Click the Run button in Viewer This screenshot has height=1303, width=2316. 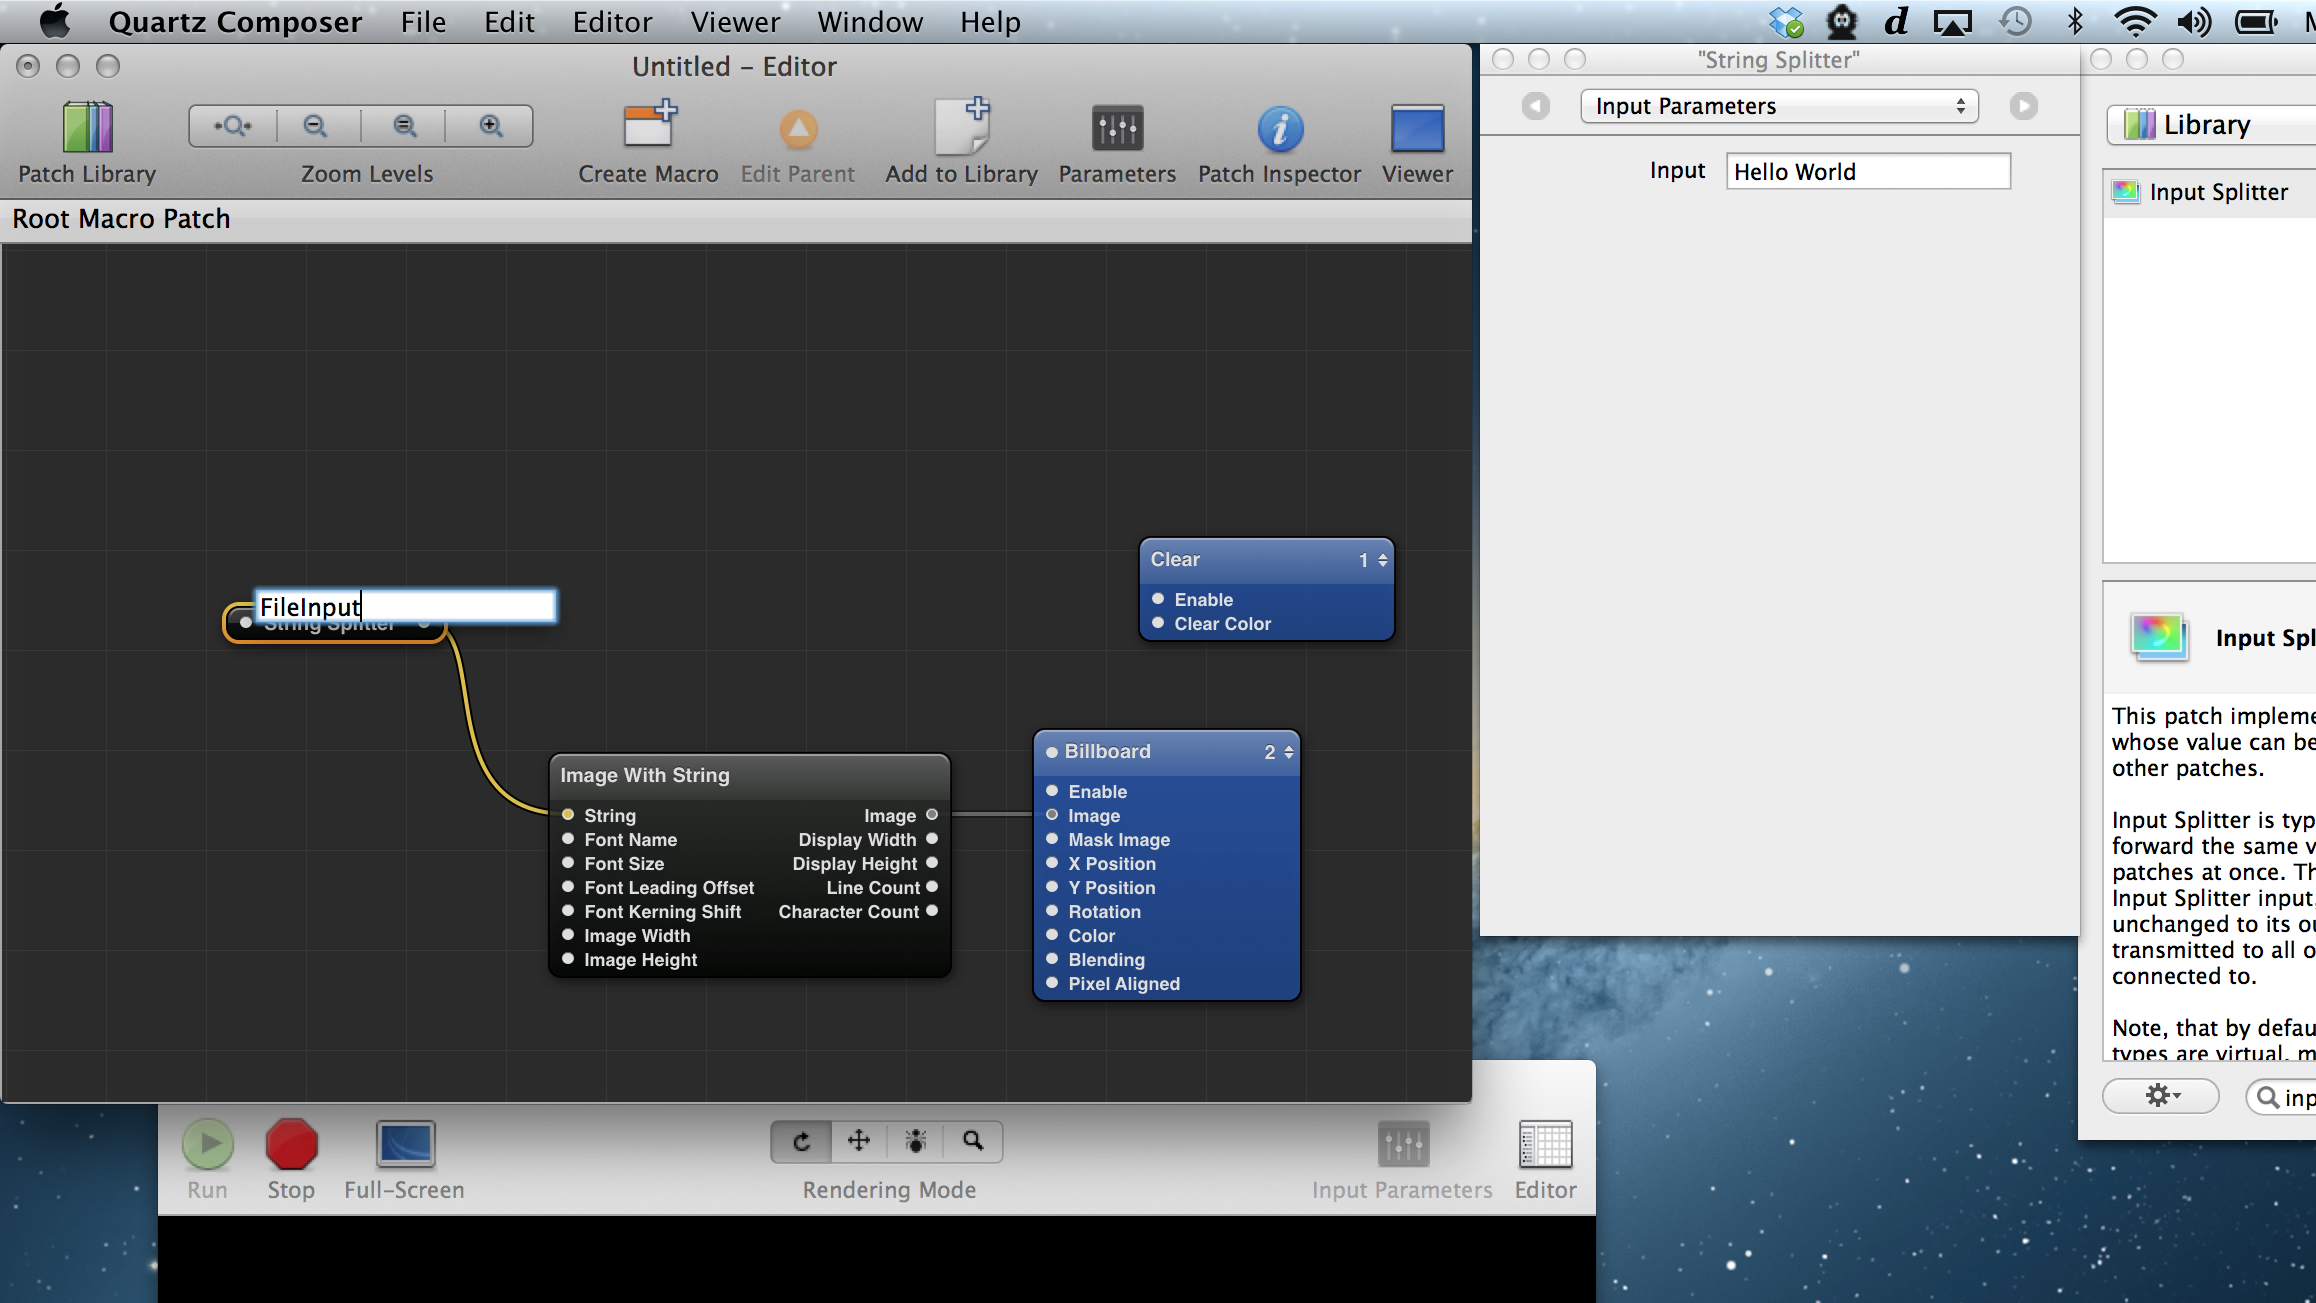[208, 1144]
